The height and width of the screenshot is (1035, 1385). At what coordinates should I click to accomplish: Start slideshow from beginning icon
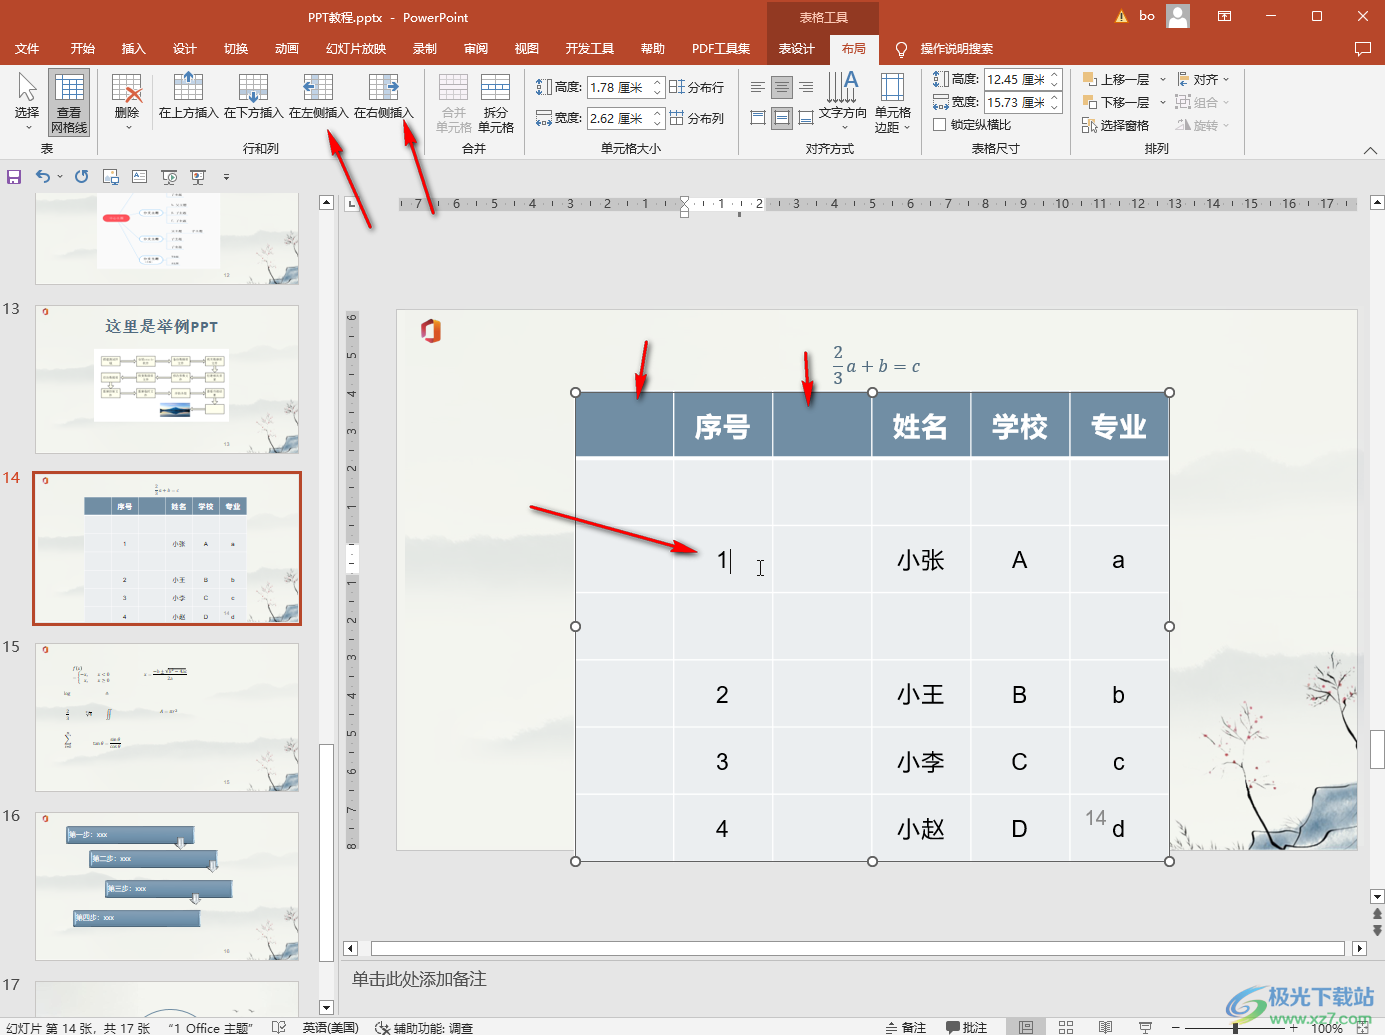click(169, 177)
